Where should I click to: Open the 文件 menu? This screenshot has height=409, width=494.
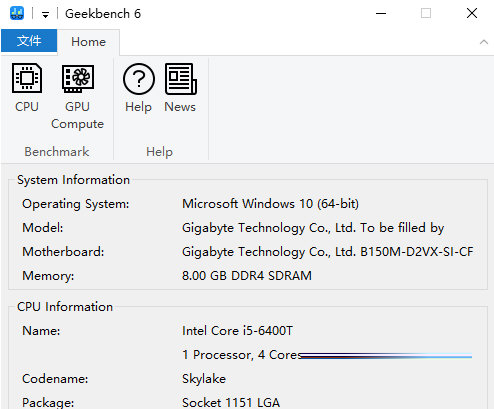[x=29, y=41]
